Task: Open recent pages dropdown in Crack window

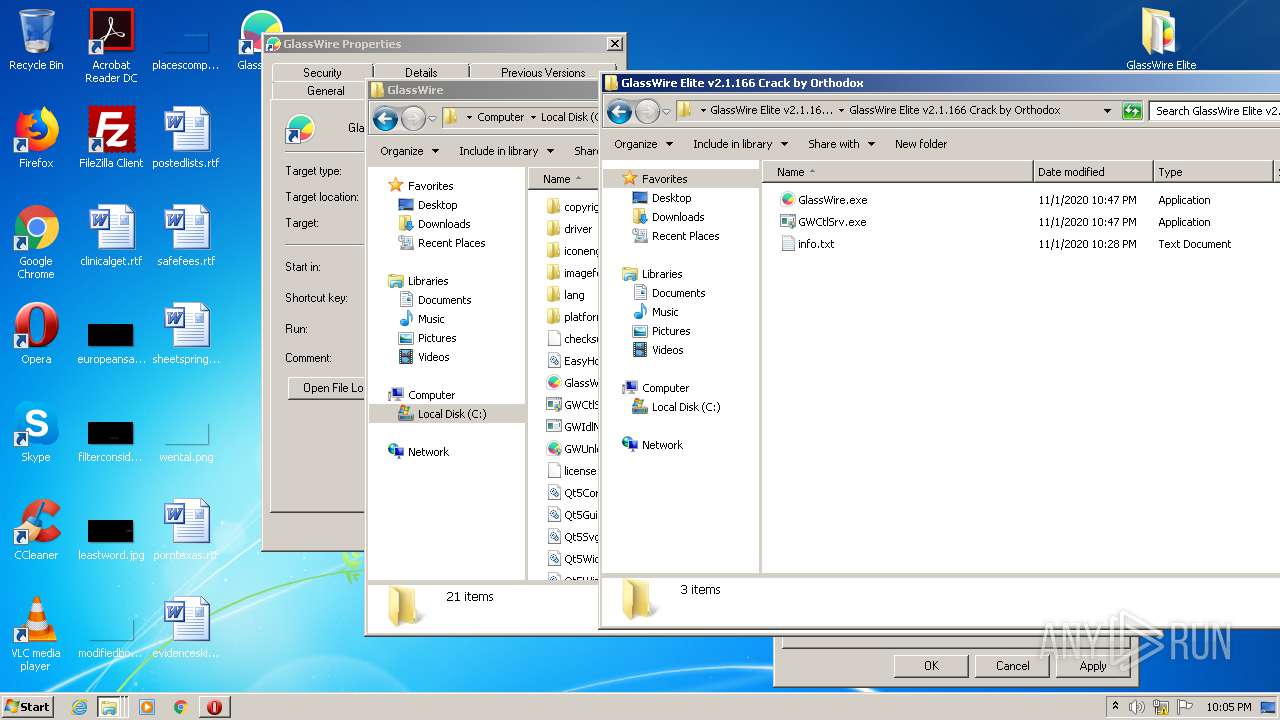Action: tap(668, 112)
